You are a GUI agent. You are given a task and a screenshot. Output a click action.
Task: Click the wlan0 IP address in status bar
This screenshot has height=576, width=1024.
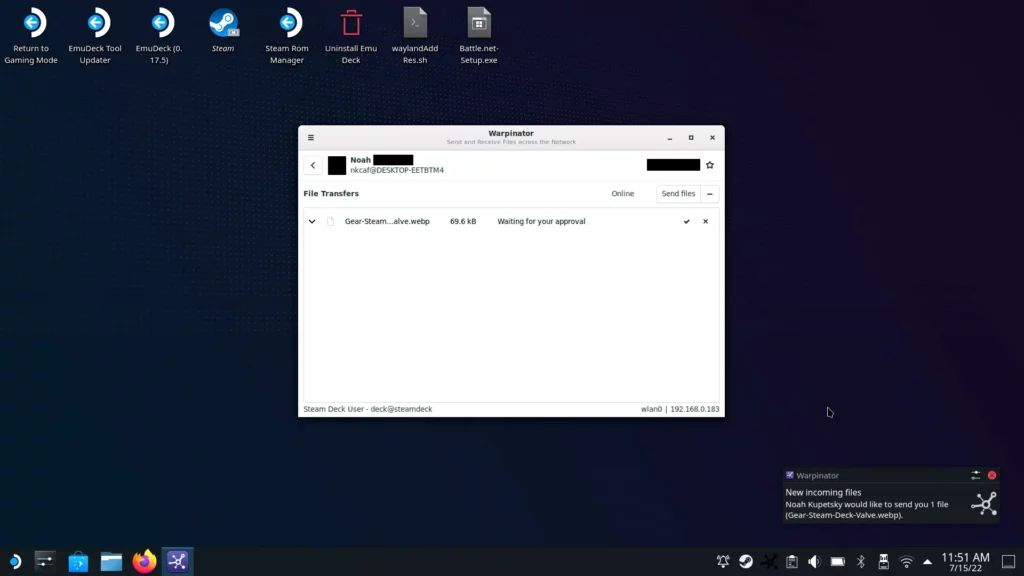point(680,409)
